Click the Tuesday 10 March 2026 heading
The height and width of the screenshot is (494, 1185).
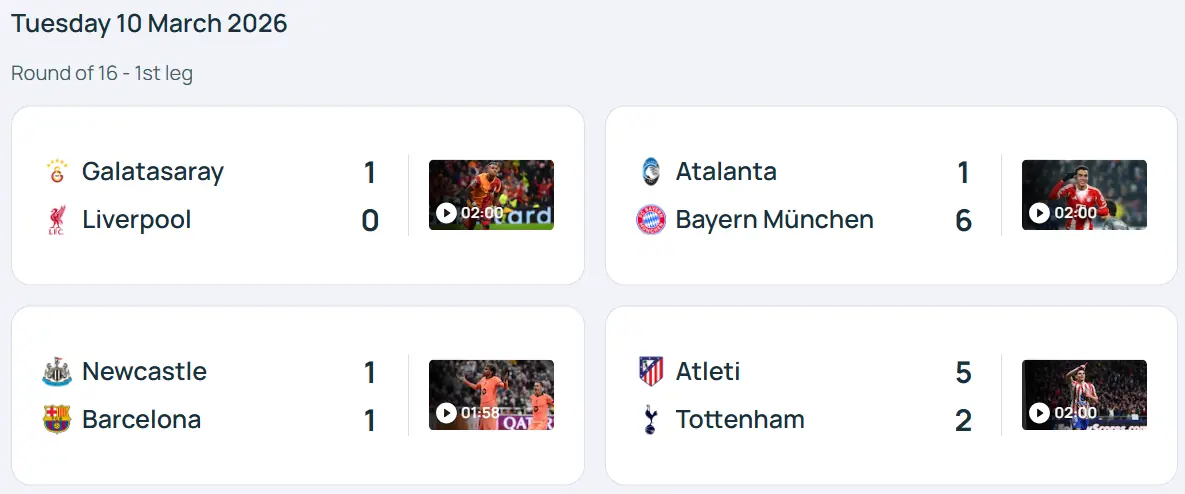click(149, 24)
